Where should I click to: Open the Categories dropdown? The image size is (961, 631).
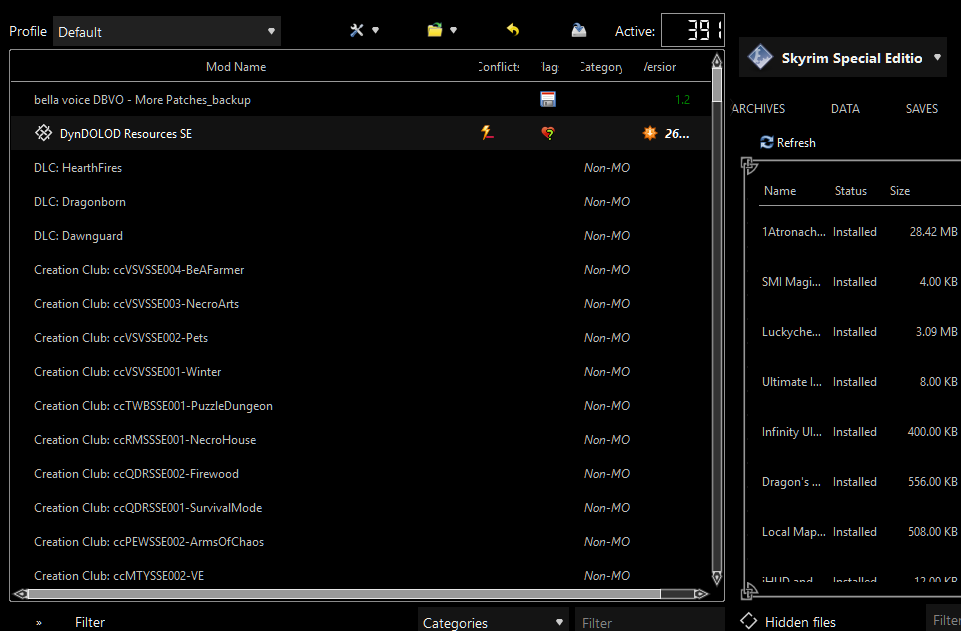pyautogui.click(x=493, y=622)
